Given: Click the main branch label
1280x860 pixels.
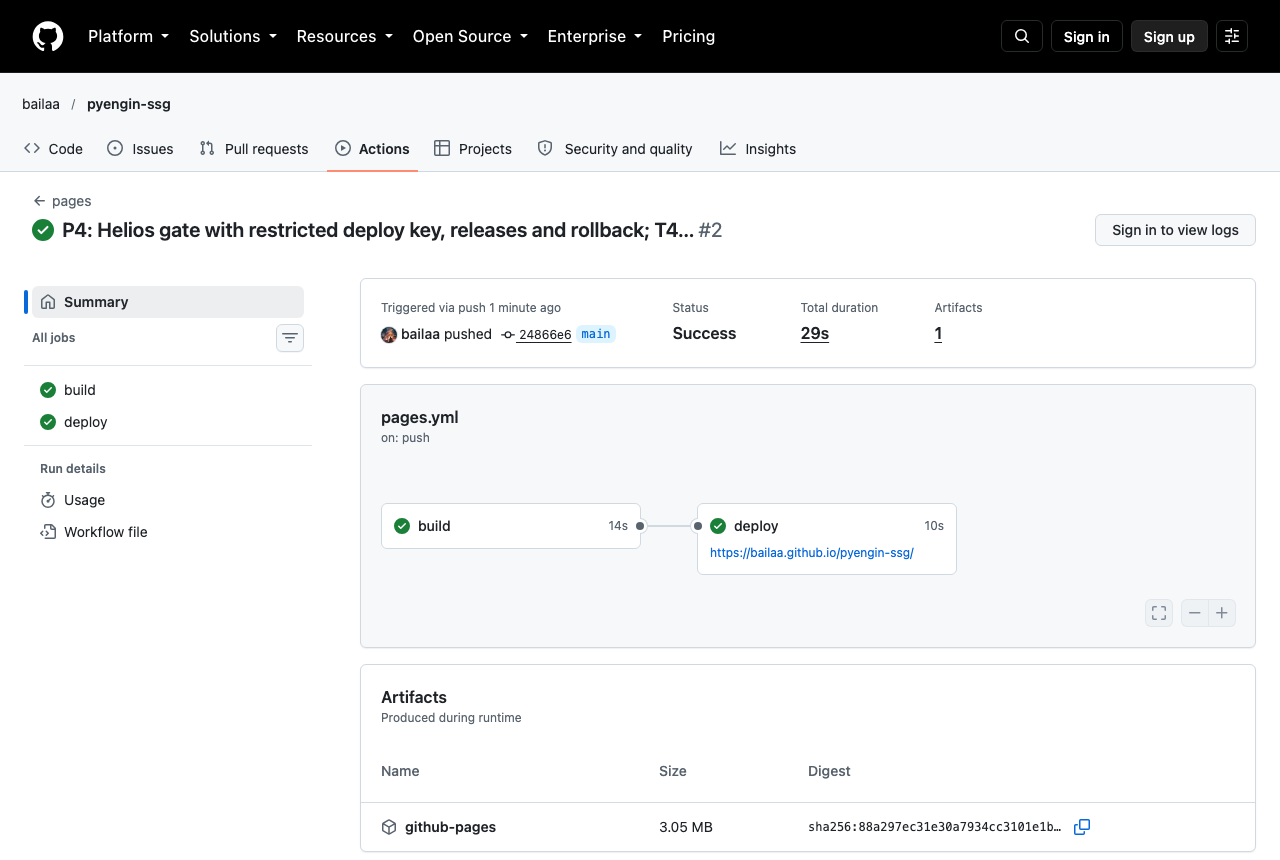Looking at the screenshot, I should (x=596, y=334).
